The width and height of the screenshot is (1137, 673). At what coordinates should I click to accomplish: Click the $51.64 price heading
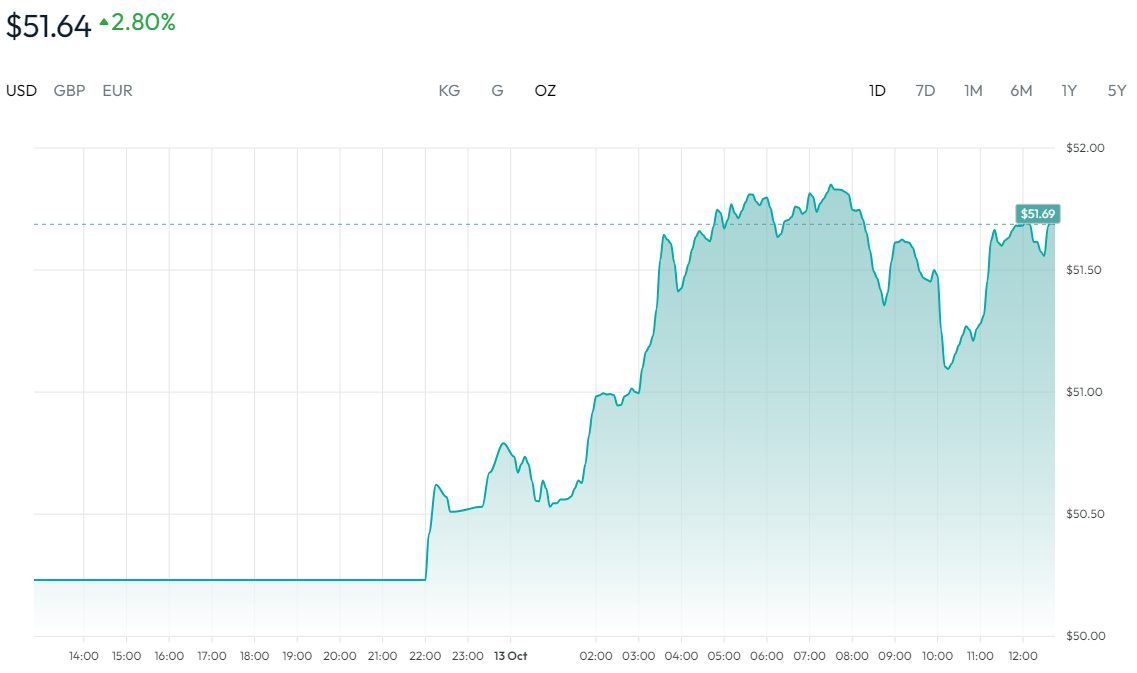48,26
